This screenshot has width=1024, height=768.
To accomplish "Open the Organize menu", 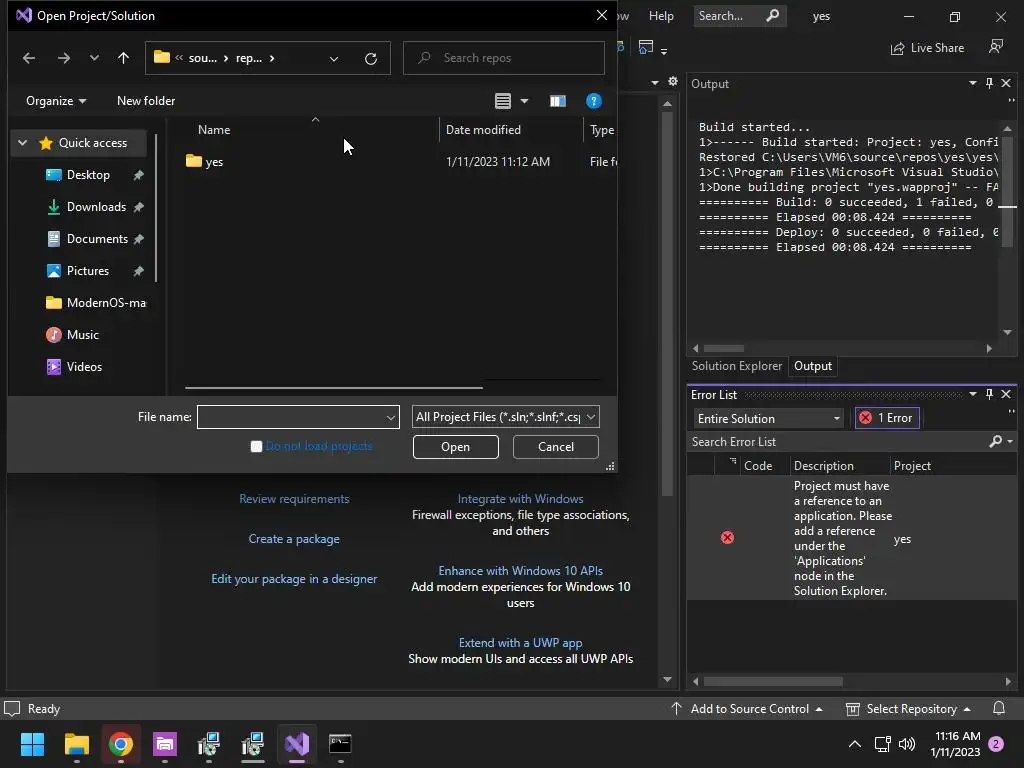I will (56, 101).
